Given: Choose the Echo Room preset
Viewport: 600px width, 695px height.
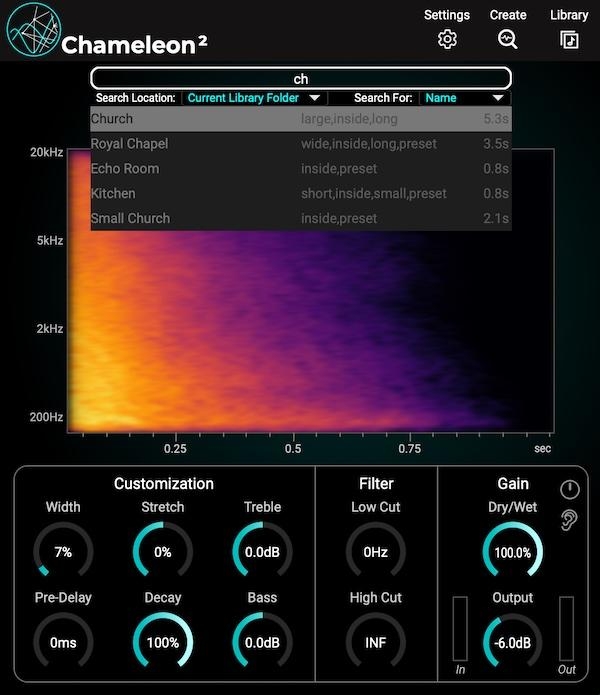Looking at the screenshot, I should [x=300, y=169].
